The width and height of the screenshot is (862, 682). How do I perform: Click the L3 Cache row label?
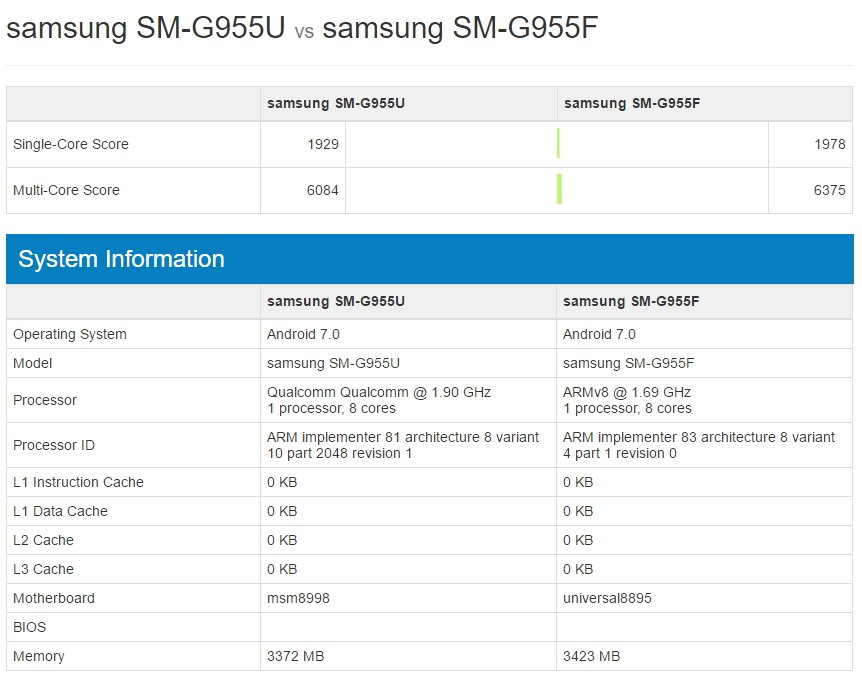(x=42, y=569)
